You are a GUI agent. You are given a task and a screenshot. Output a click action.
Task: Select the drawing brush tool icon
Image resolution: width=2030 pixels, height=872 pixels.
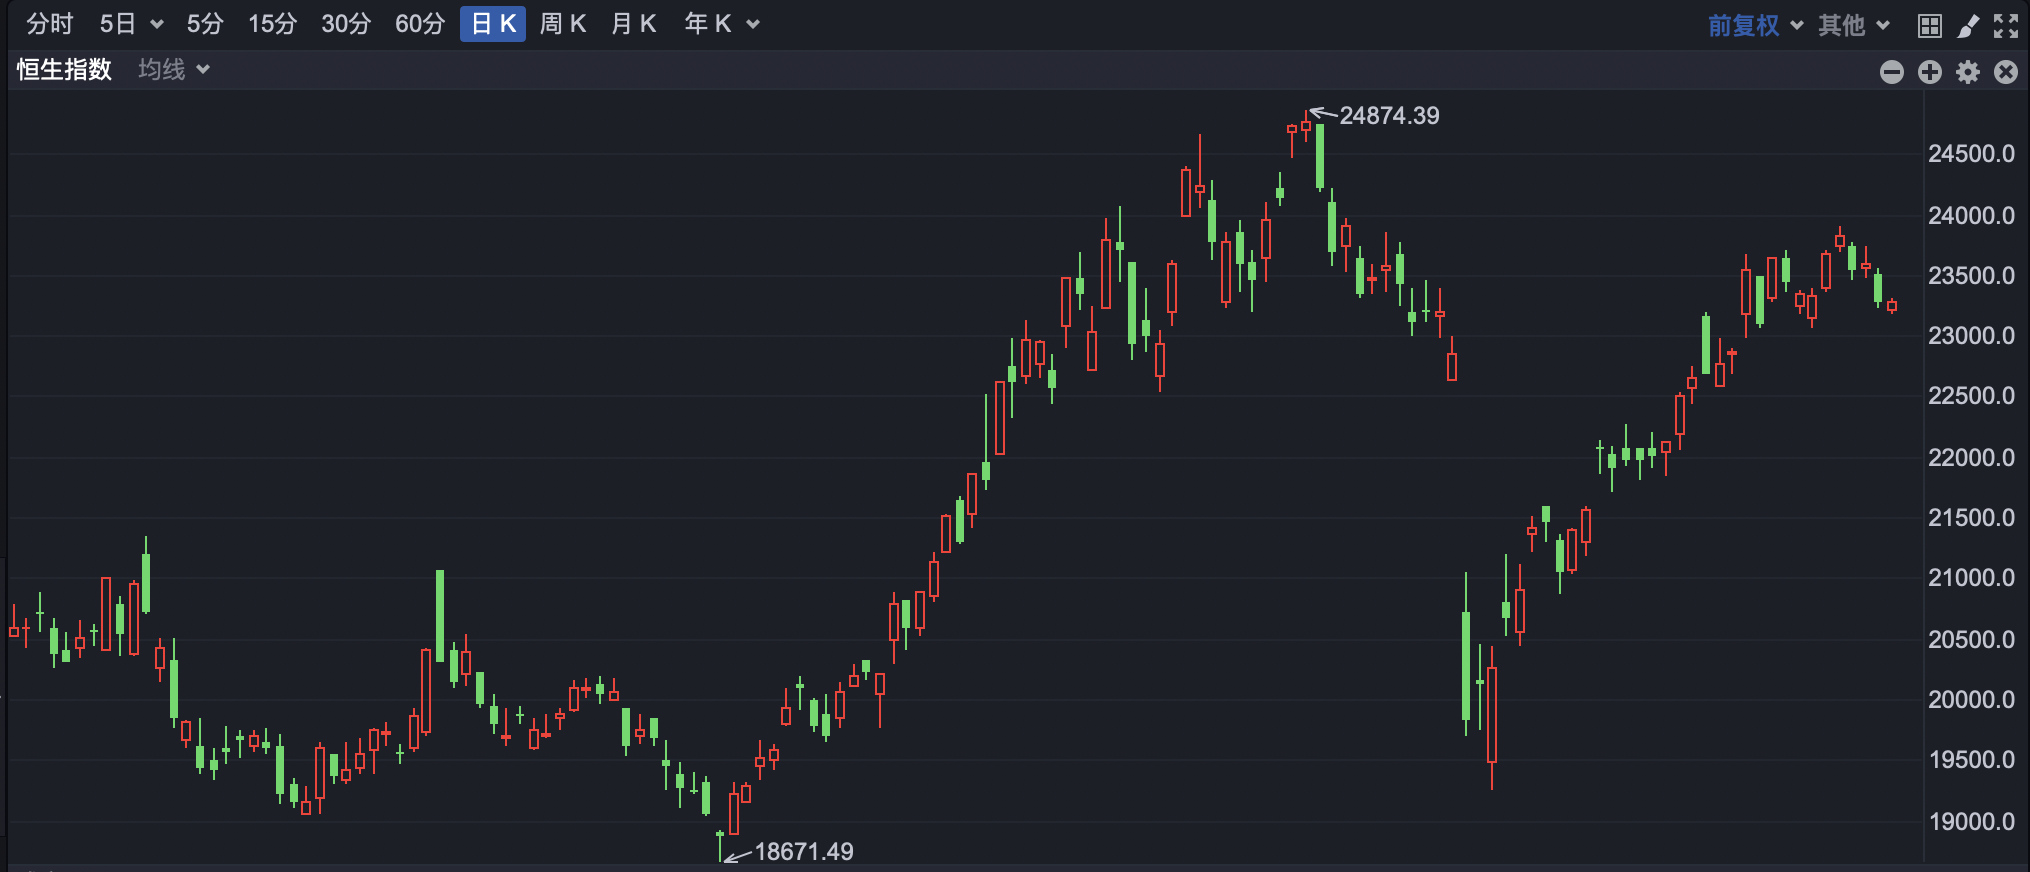tap(1968, 25)
